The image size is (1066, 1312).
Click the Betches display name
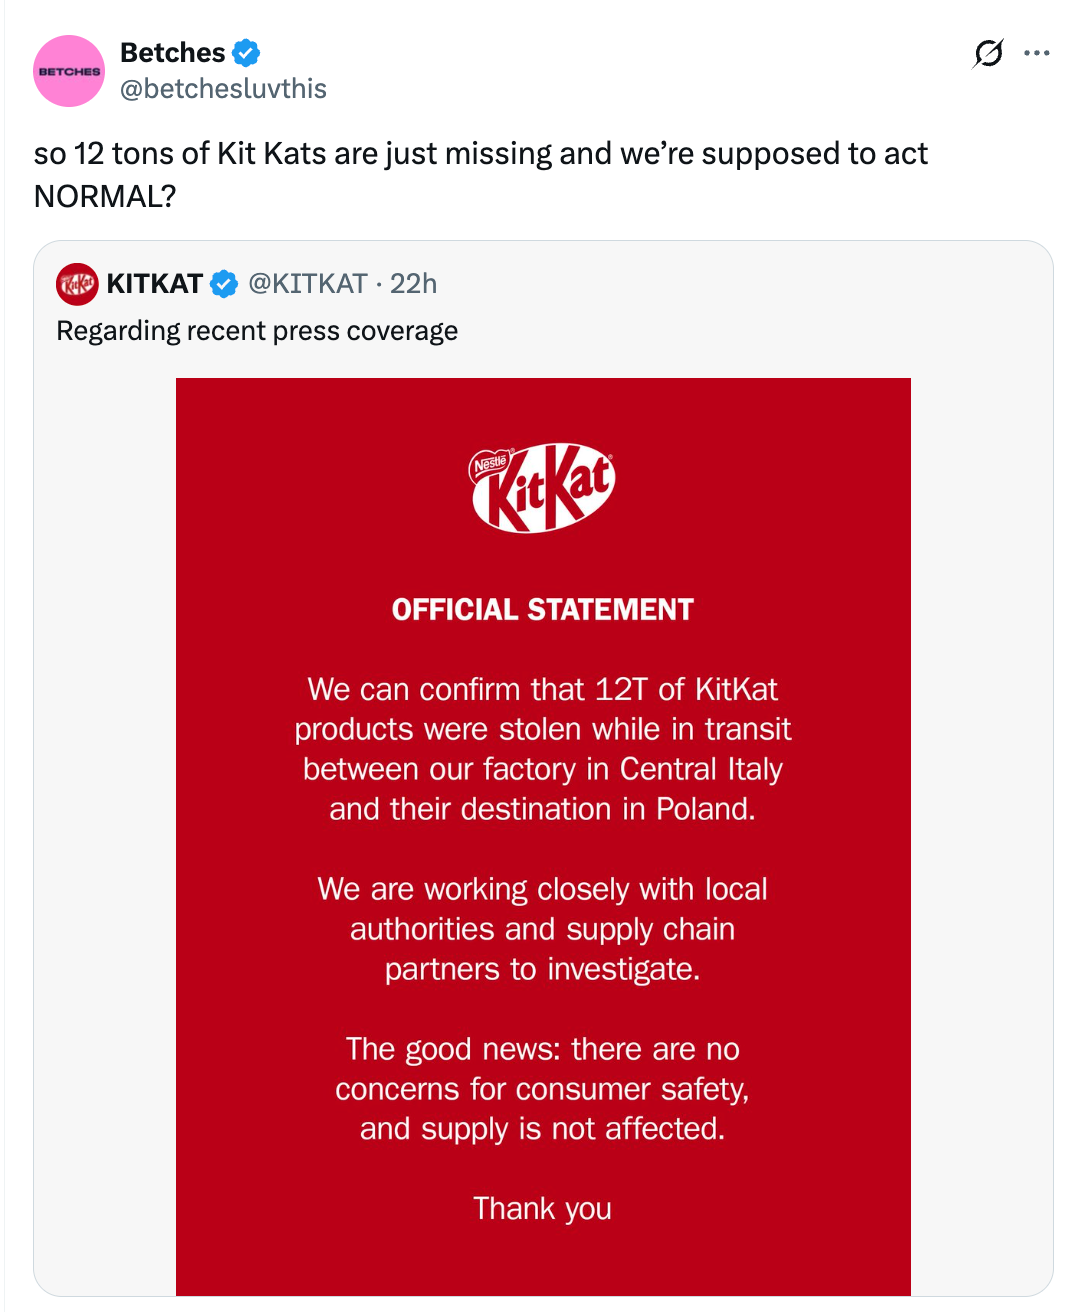[x=170, y=52]
